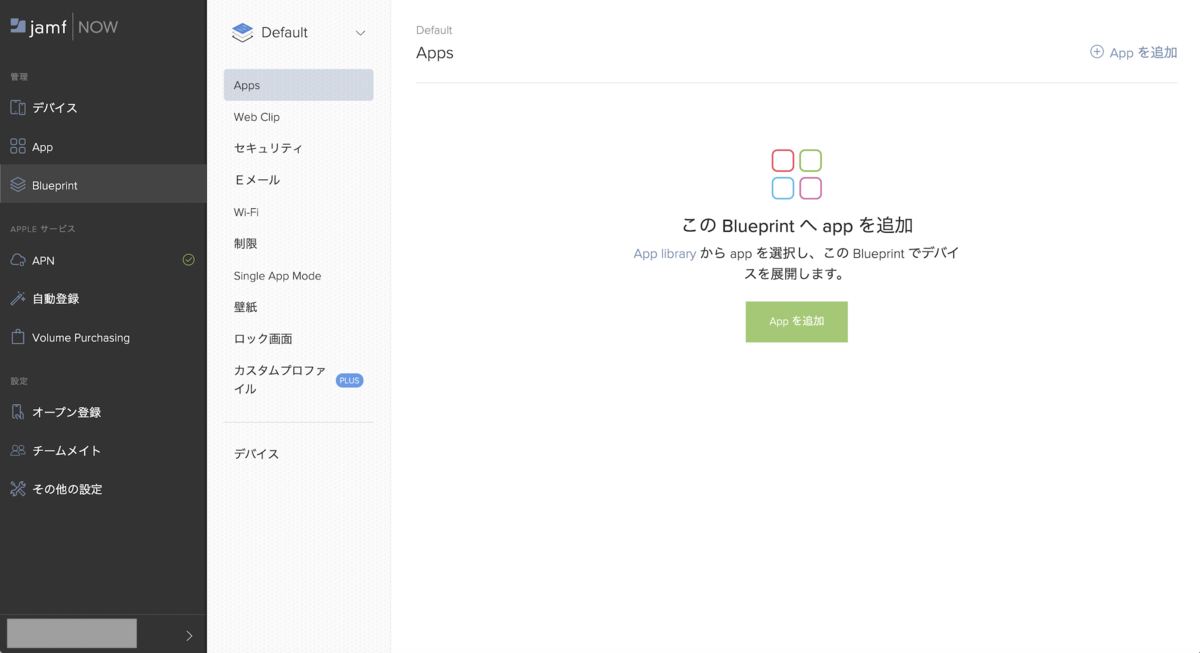Select the Eメール tab
The width and height of the screenshot is (1200, 653).
click(x=298, y=180)
